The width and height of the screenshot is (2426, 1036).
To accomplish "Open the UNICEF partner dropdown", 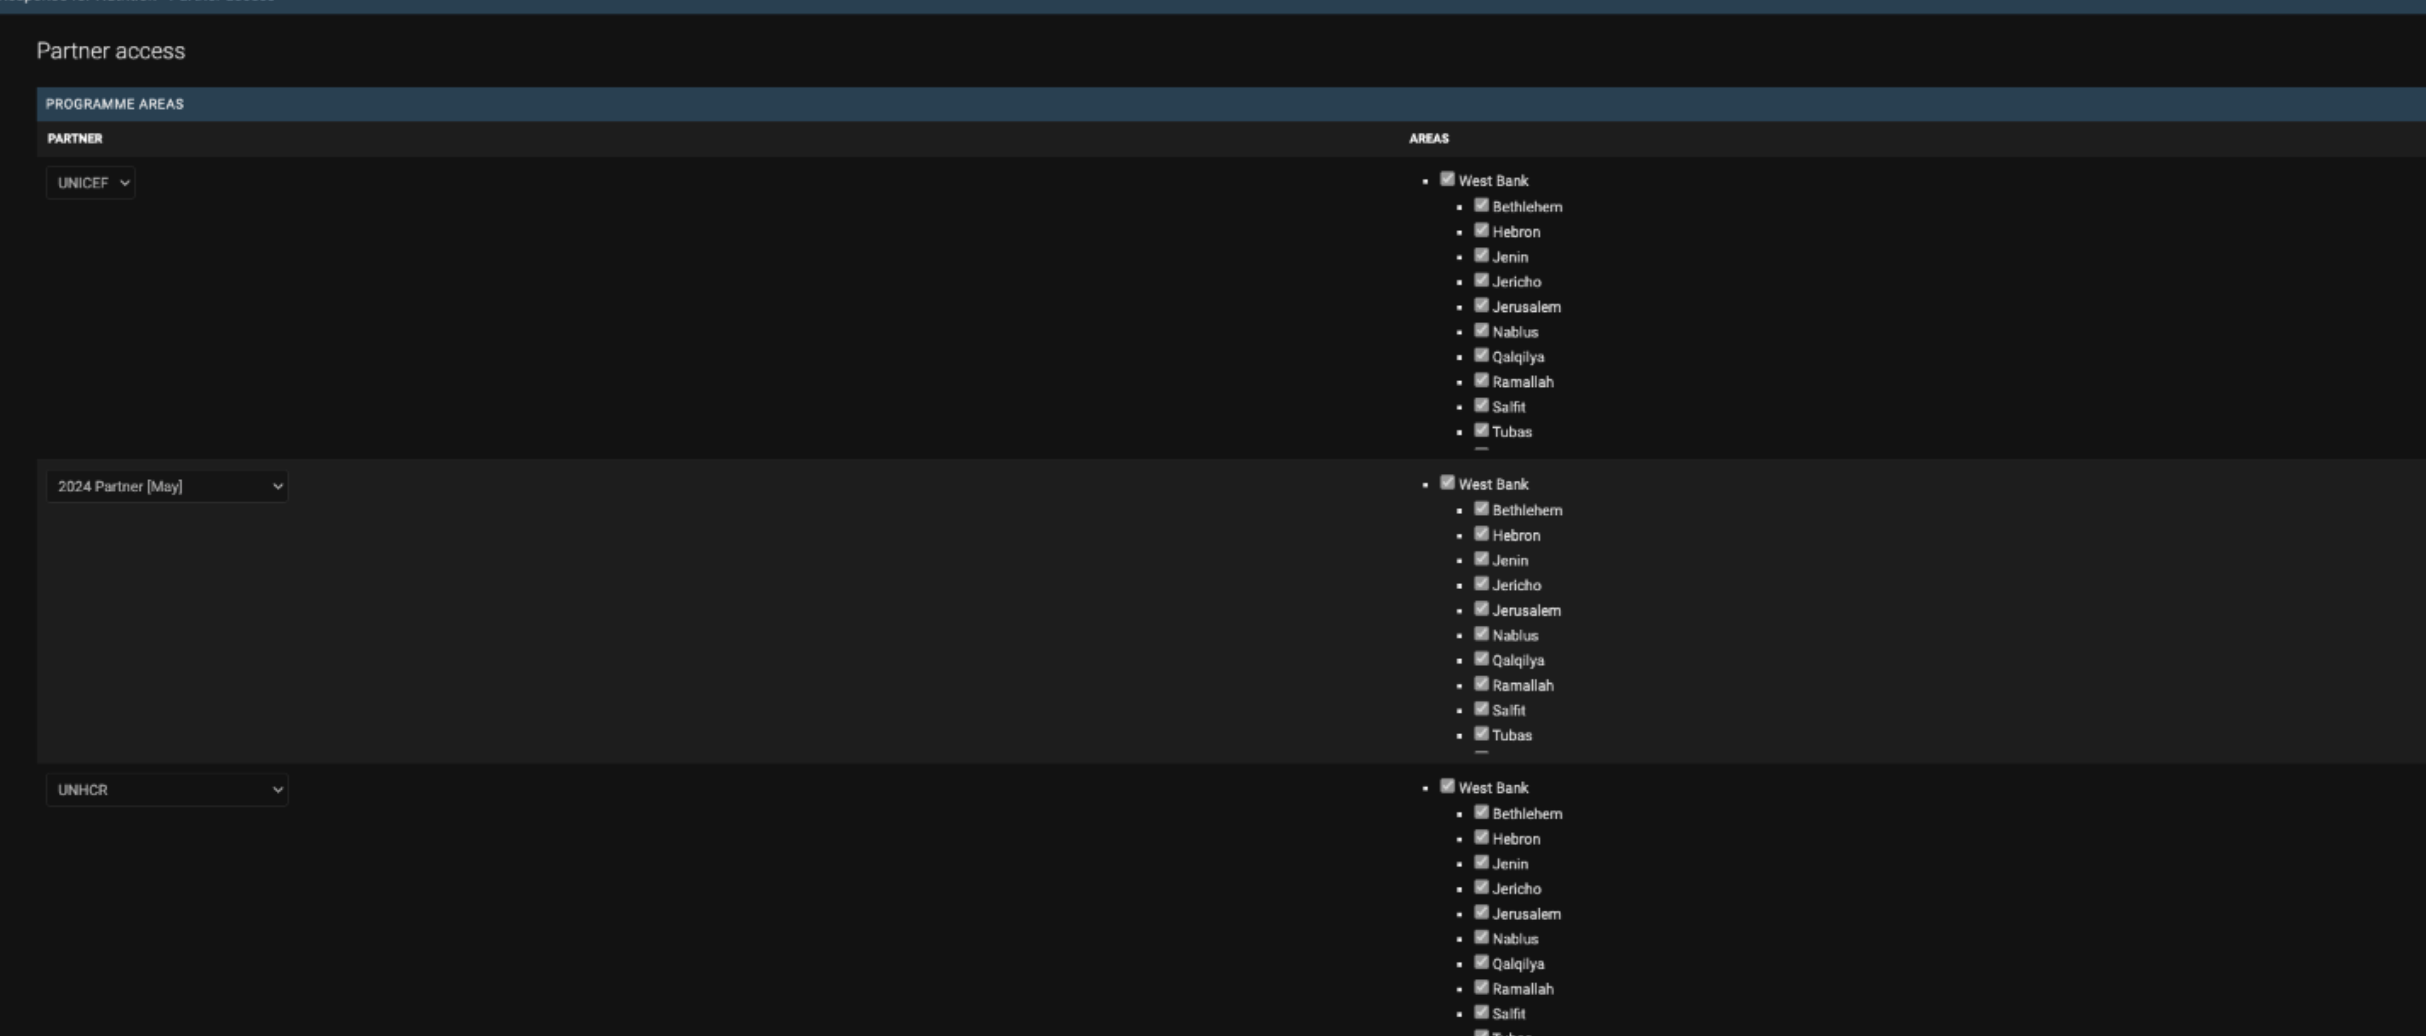I will pyautogui.click(x=90, y=183).
